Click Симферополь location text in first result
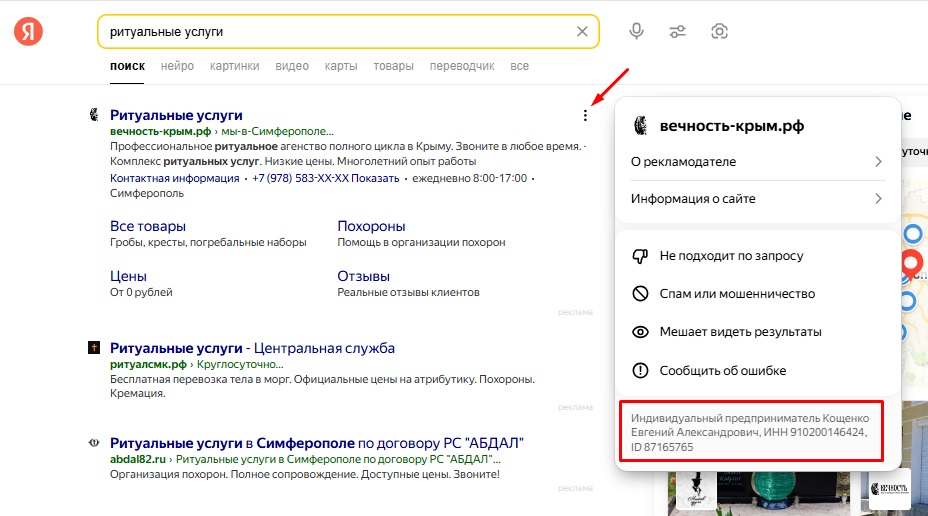The image size is (928, 516). 147,194
